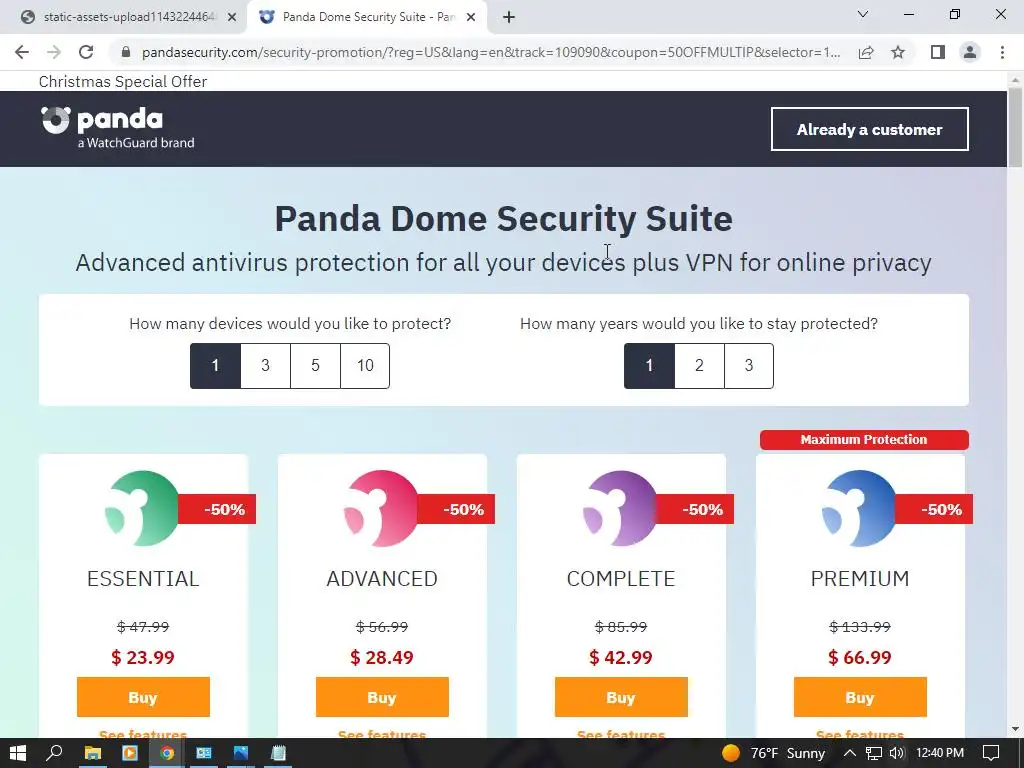
Task: Click the purple Complete plan icon
Action: (620, 508)
